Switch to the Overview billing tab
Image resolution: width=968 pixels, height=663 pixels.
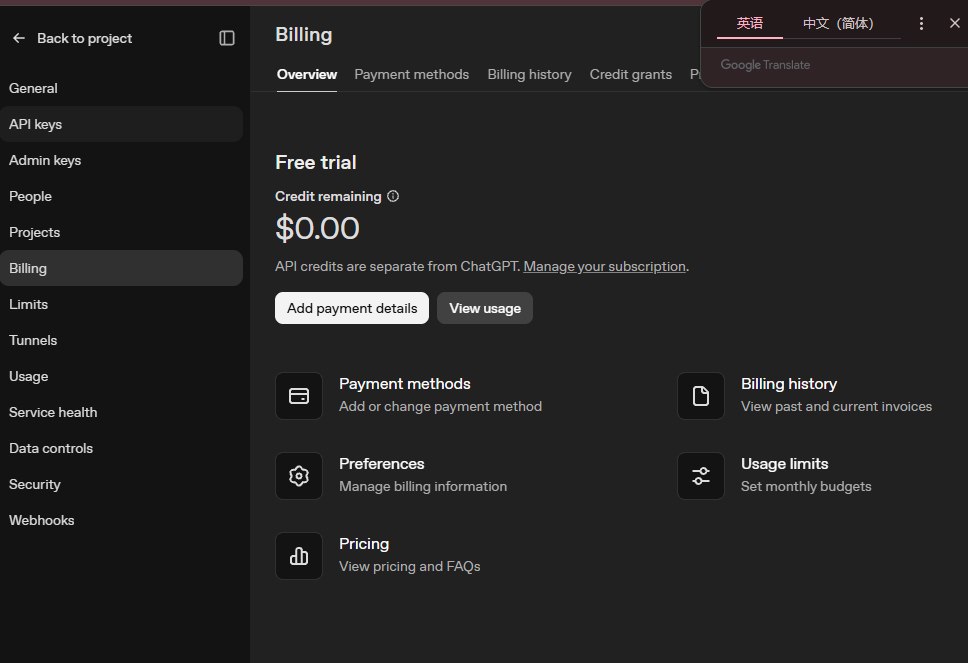(x=307, y=75)
